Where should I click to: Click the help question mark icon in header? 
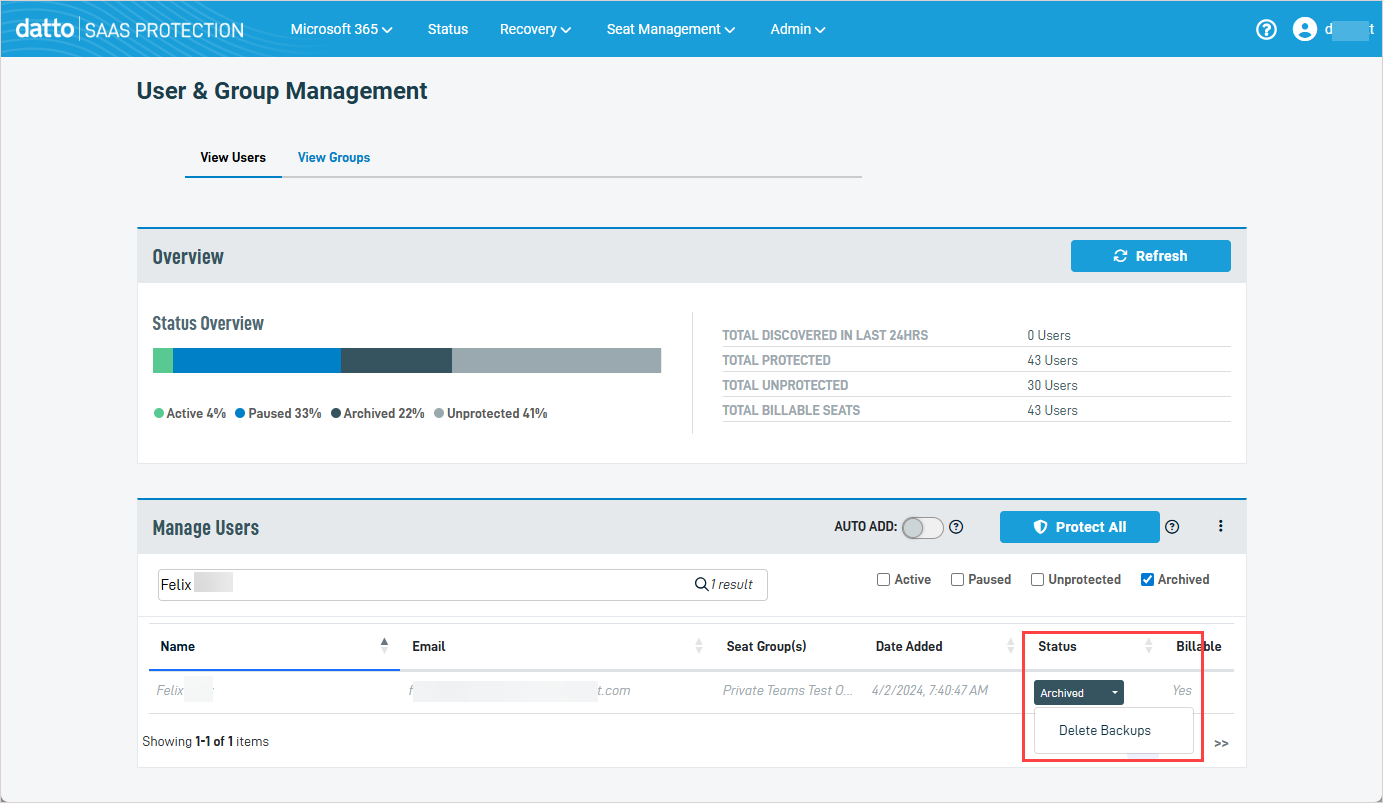click(1266, 29)
